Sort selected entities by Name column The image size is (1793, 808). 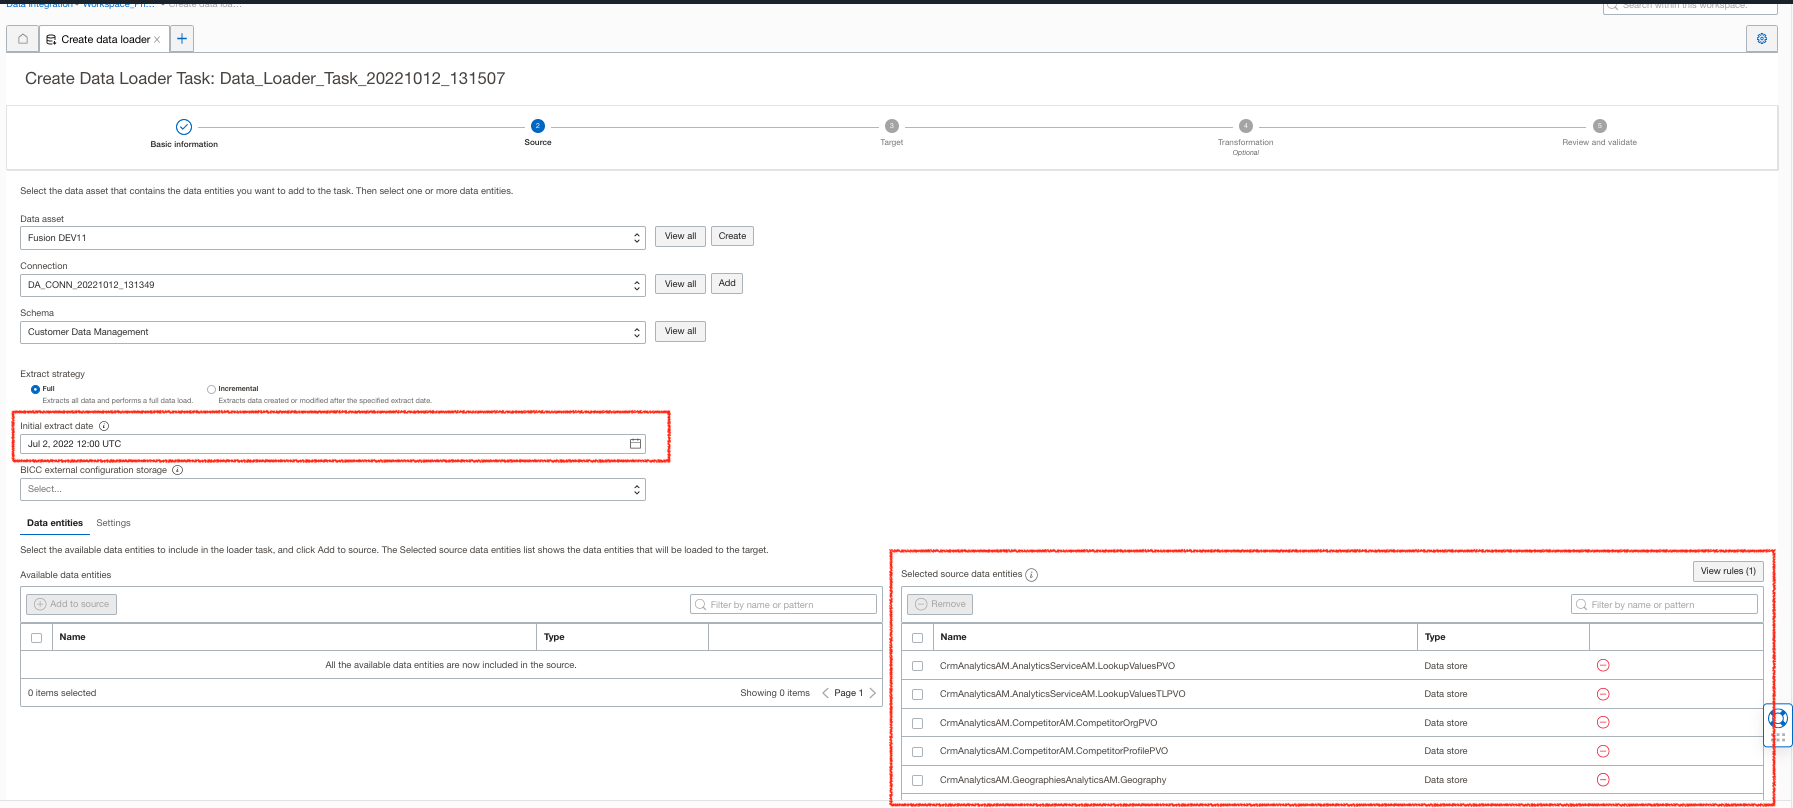(953, 637)
